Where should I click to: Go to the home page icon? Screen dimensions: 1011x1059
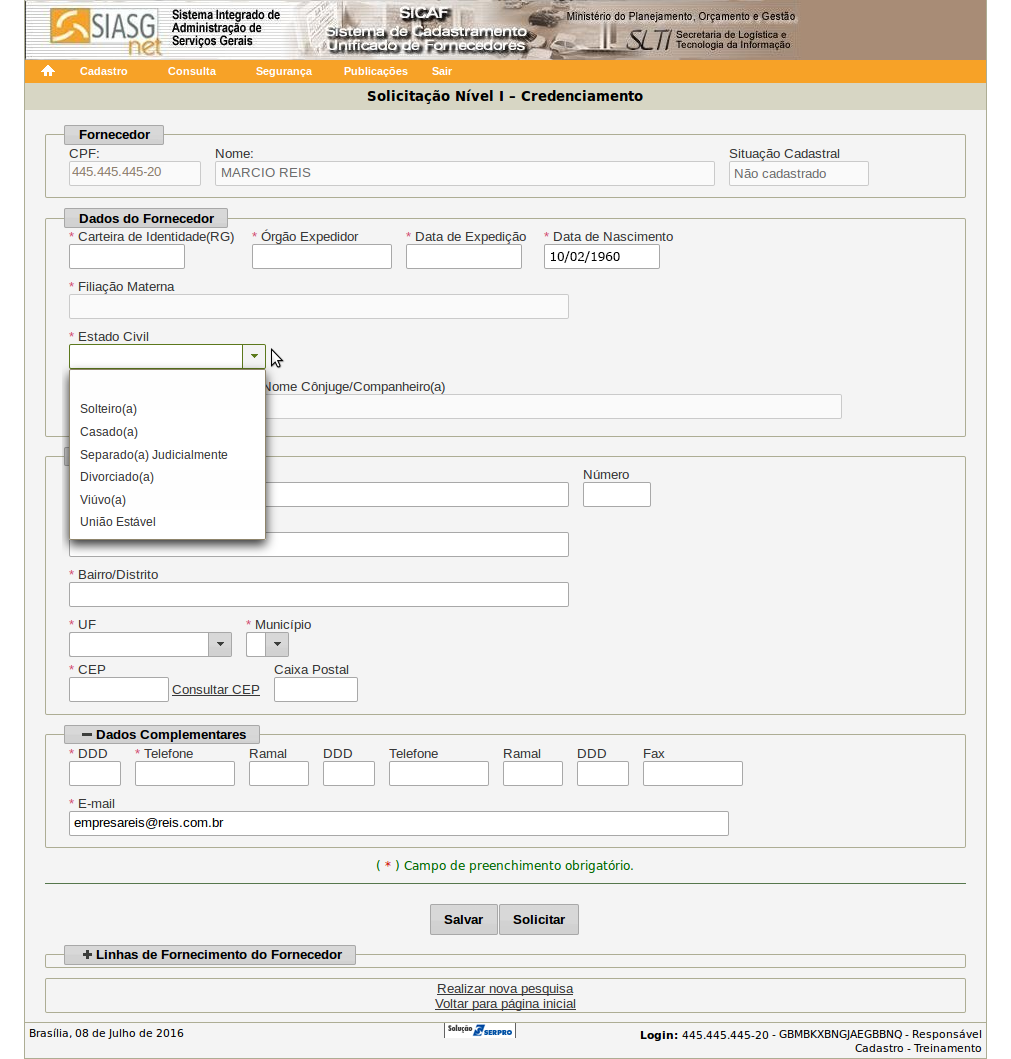(47, 71)
